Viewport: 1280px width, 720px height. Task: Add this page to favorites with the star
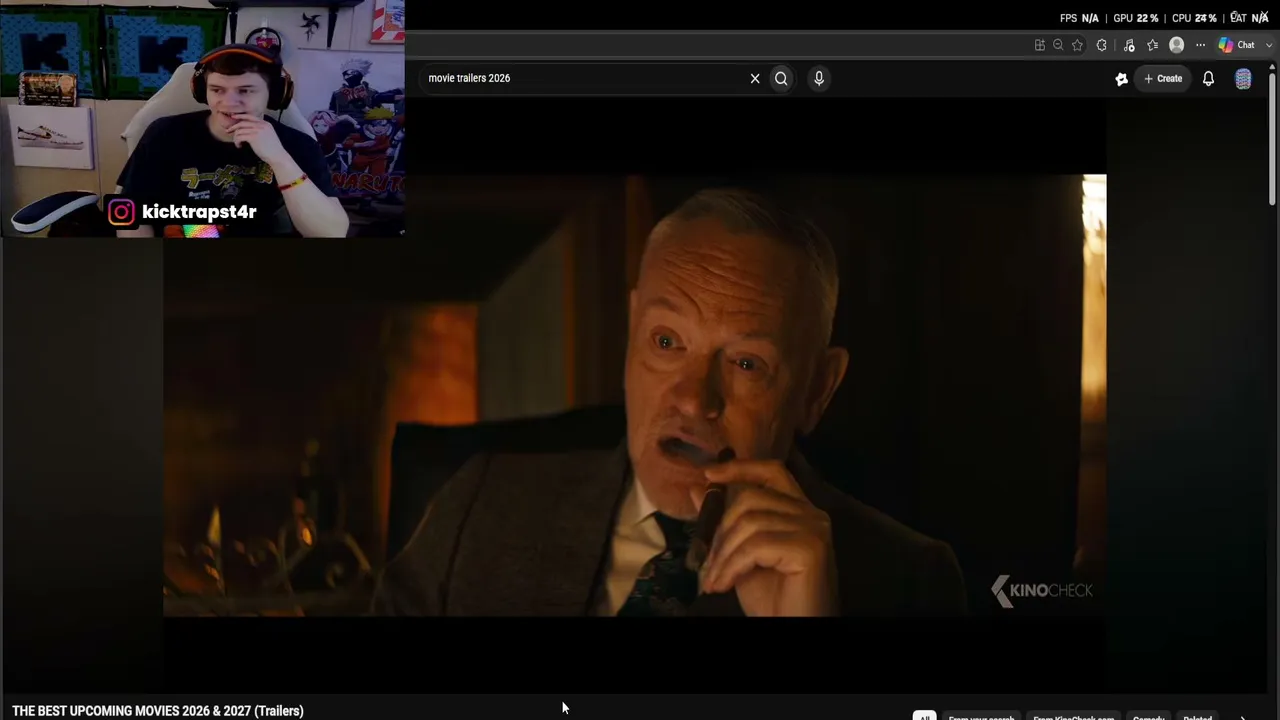tap(1077, 45)
